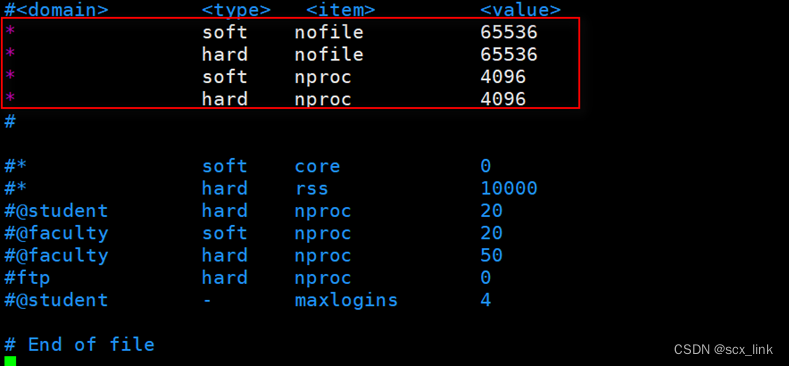This screenshot has height=366, width=789.
Task: Click "nofile" on the soft nofile line
Action: pyautogui.click(x=329, y=32)
